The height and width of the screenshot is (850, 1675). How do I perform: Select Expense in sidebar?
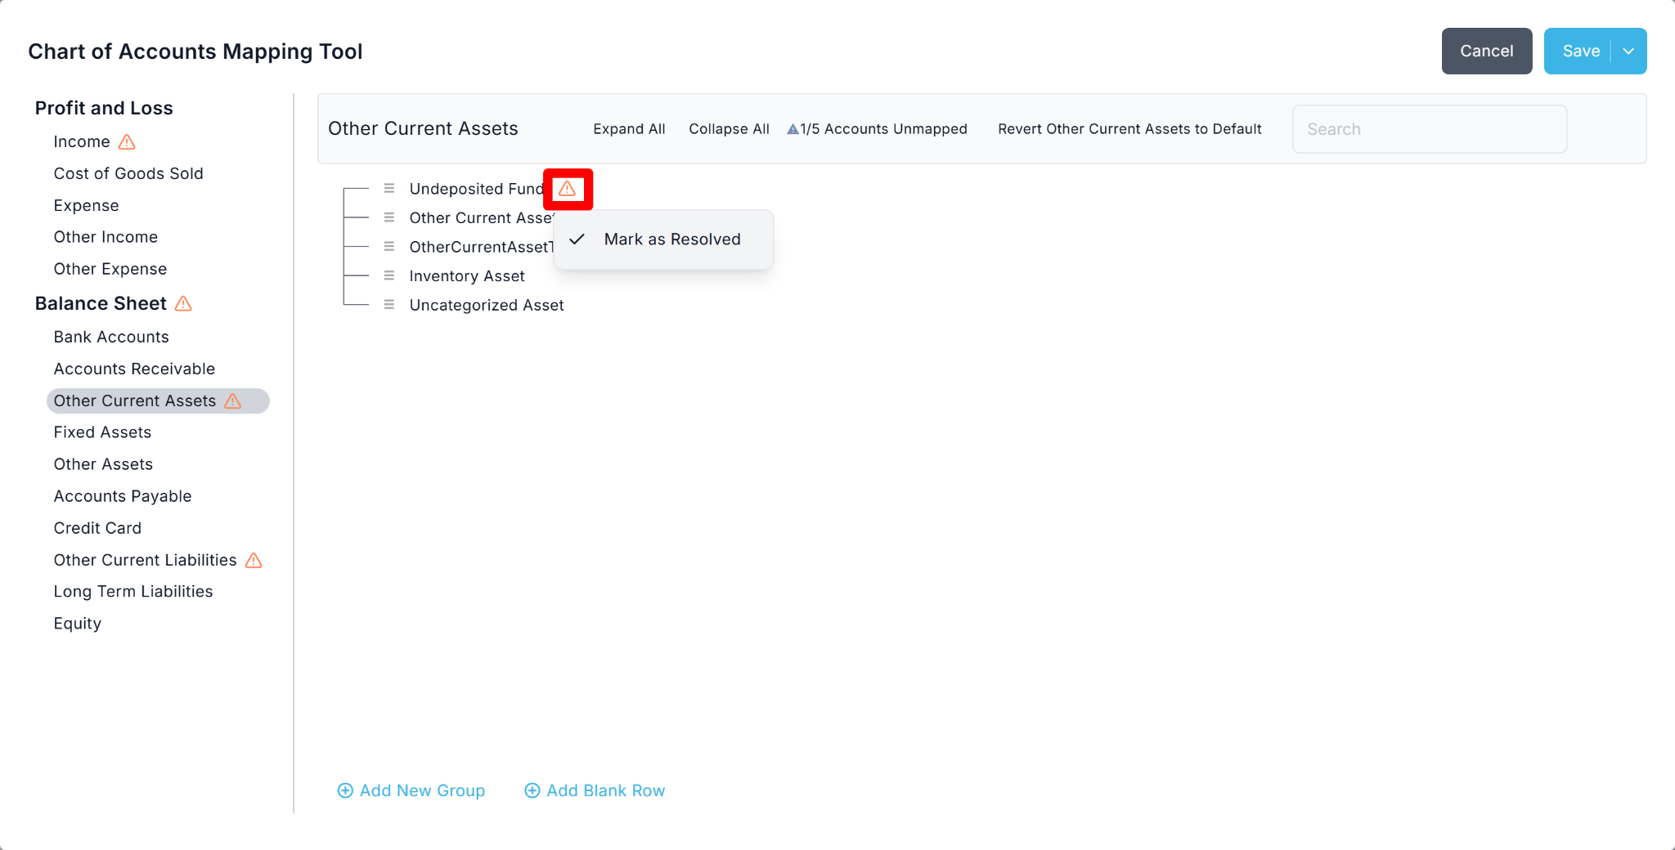tap(86, 206)
